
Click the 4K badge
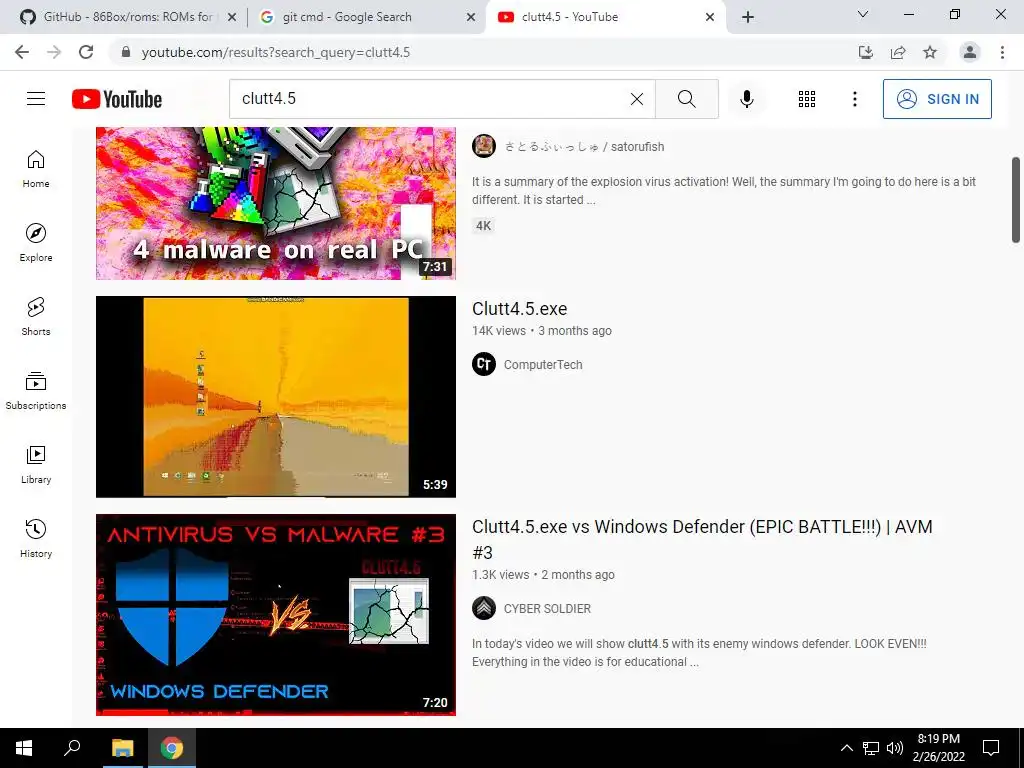[483, 225]
